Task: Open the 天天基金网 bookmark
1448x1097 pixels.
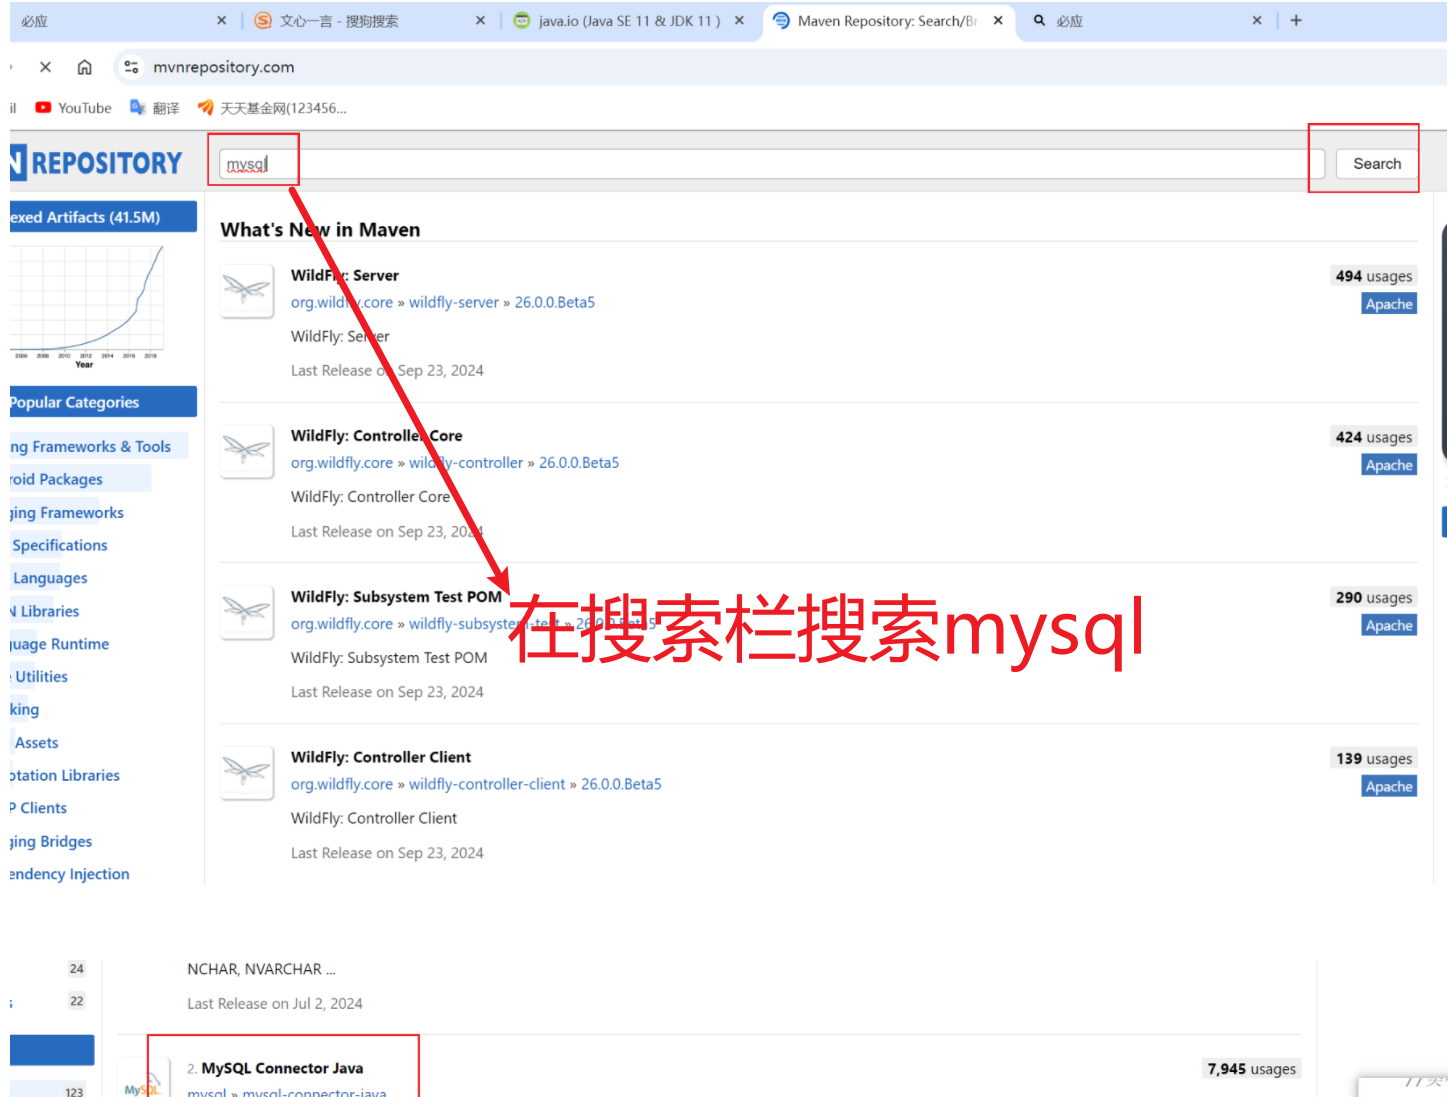Action: coord(272,108)
